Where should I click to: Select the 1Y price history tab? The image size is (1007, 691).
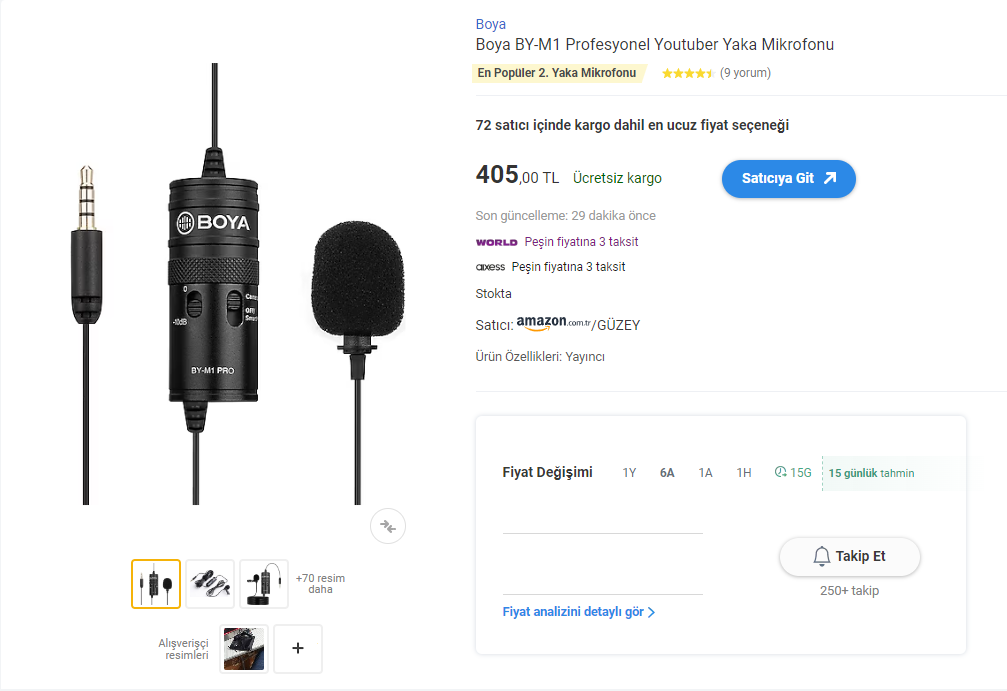(x=629, y=473)
